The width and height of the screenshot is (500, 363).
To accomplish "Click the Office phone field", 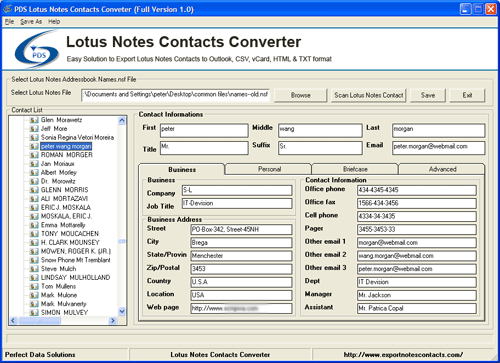I will (417, 190).
